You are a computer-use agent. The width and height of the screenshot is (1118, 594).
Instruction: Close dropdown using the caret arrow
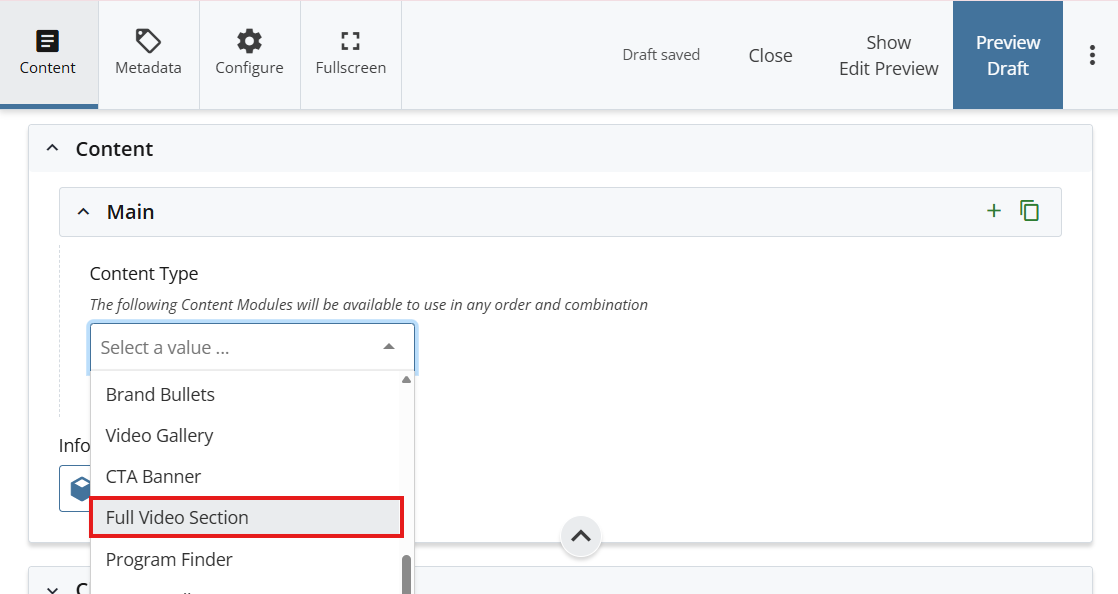pos(389,348)
